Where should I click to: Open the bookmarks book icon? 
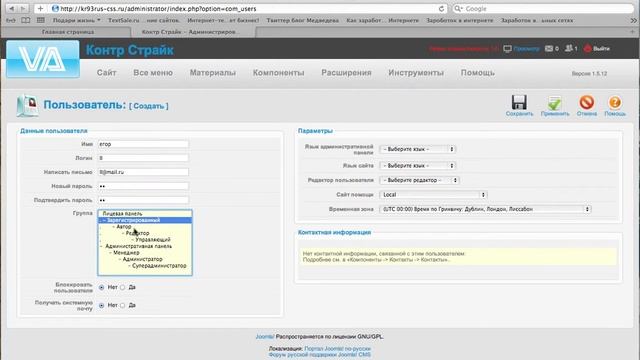click(x=26, y=20)
